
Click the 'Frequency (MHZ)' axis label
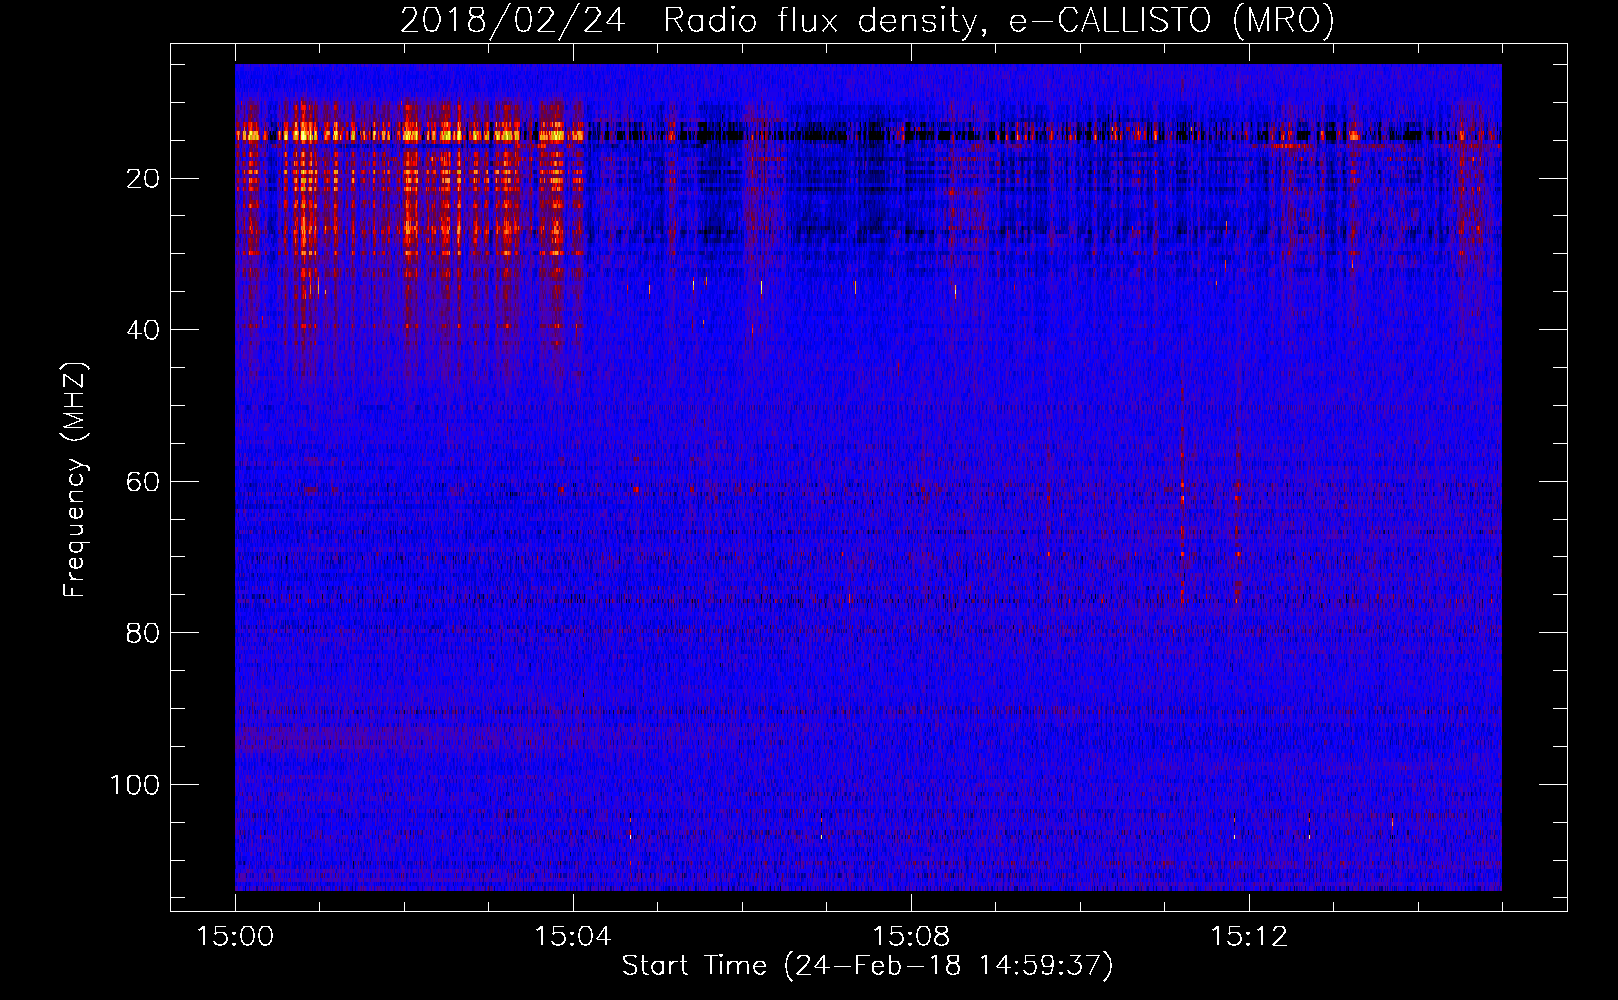[x=75, y=480]
